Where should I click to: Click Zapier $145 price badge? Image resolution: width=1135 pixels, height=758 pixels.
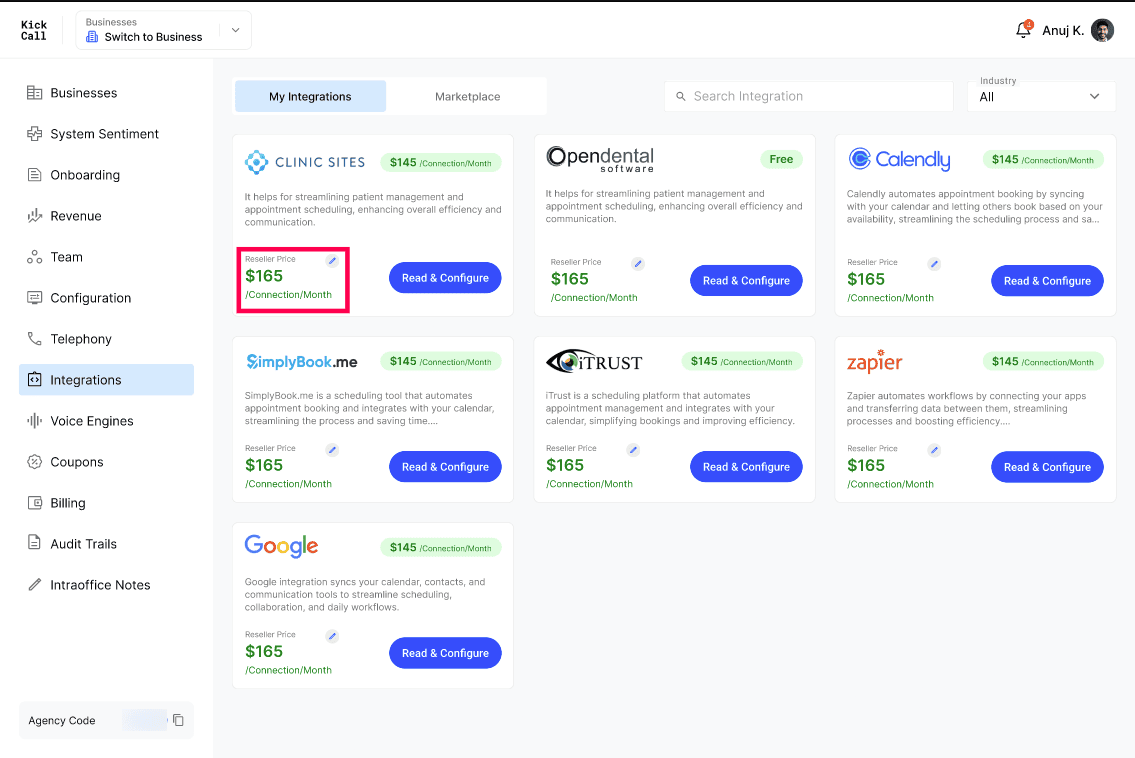1043,361
